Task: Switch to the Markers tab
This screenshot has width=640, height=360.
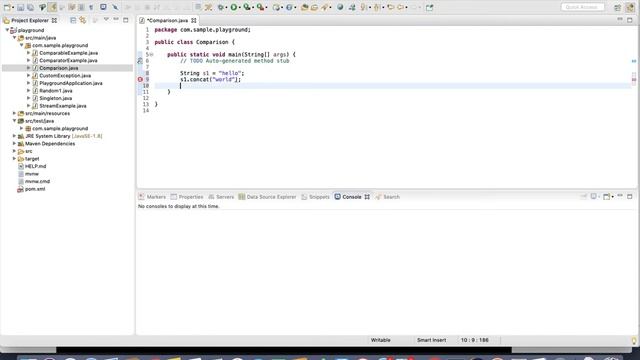Action: click(152, 197)
